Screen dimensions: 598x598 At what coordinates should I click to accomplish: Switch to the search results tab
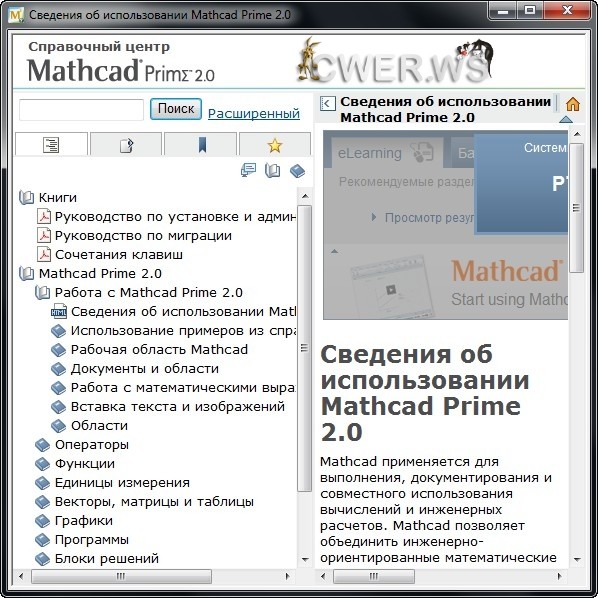(x=126, y=144)
